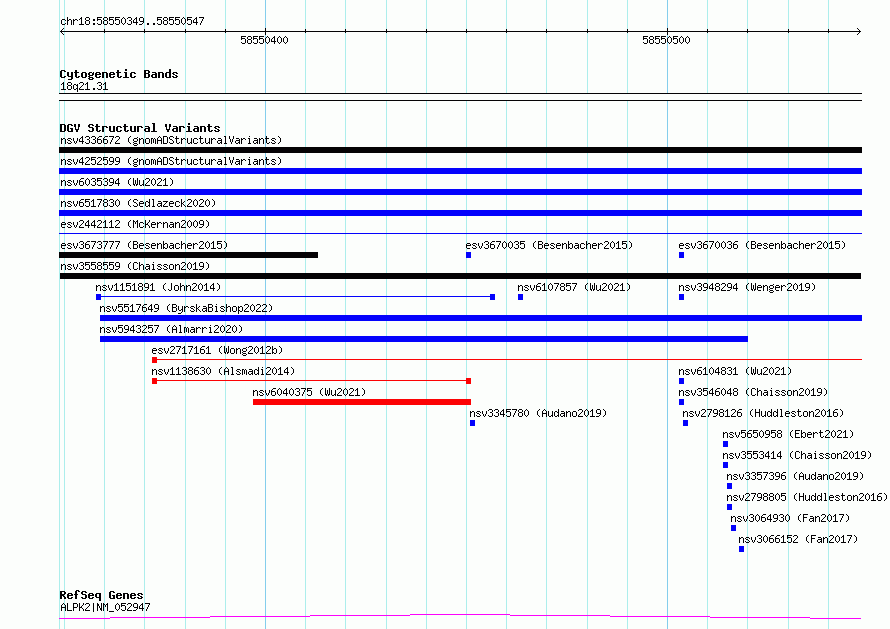Open nsv1138630 (Alsmadi2014) label

pyautogui.click(x=223, y=371)
